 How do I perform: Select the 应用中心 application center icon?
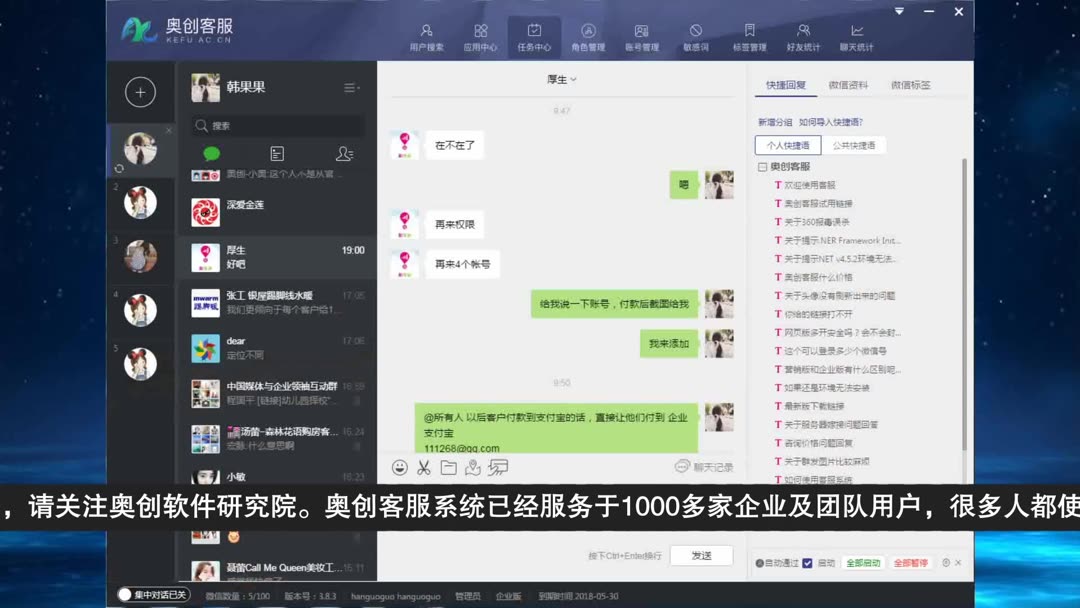click(481, 33)
